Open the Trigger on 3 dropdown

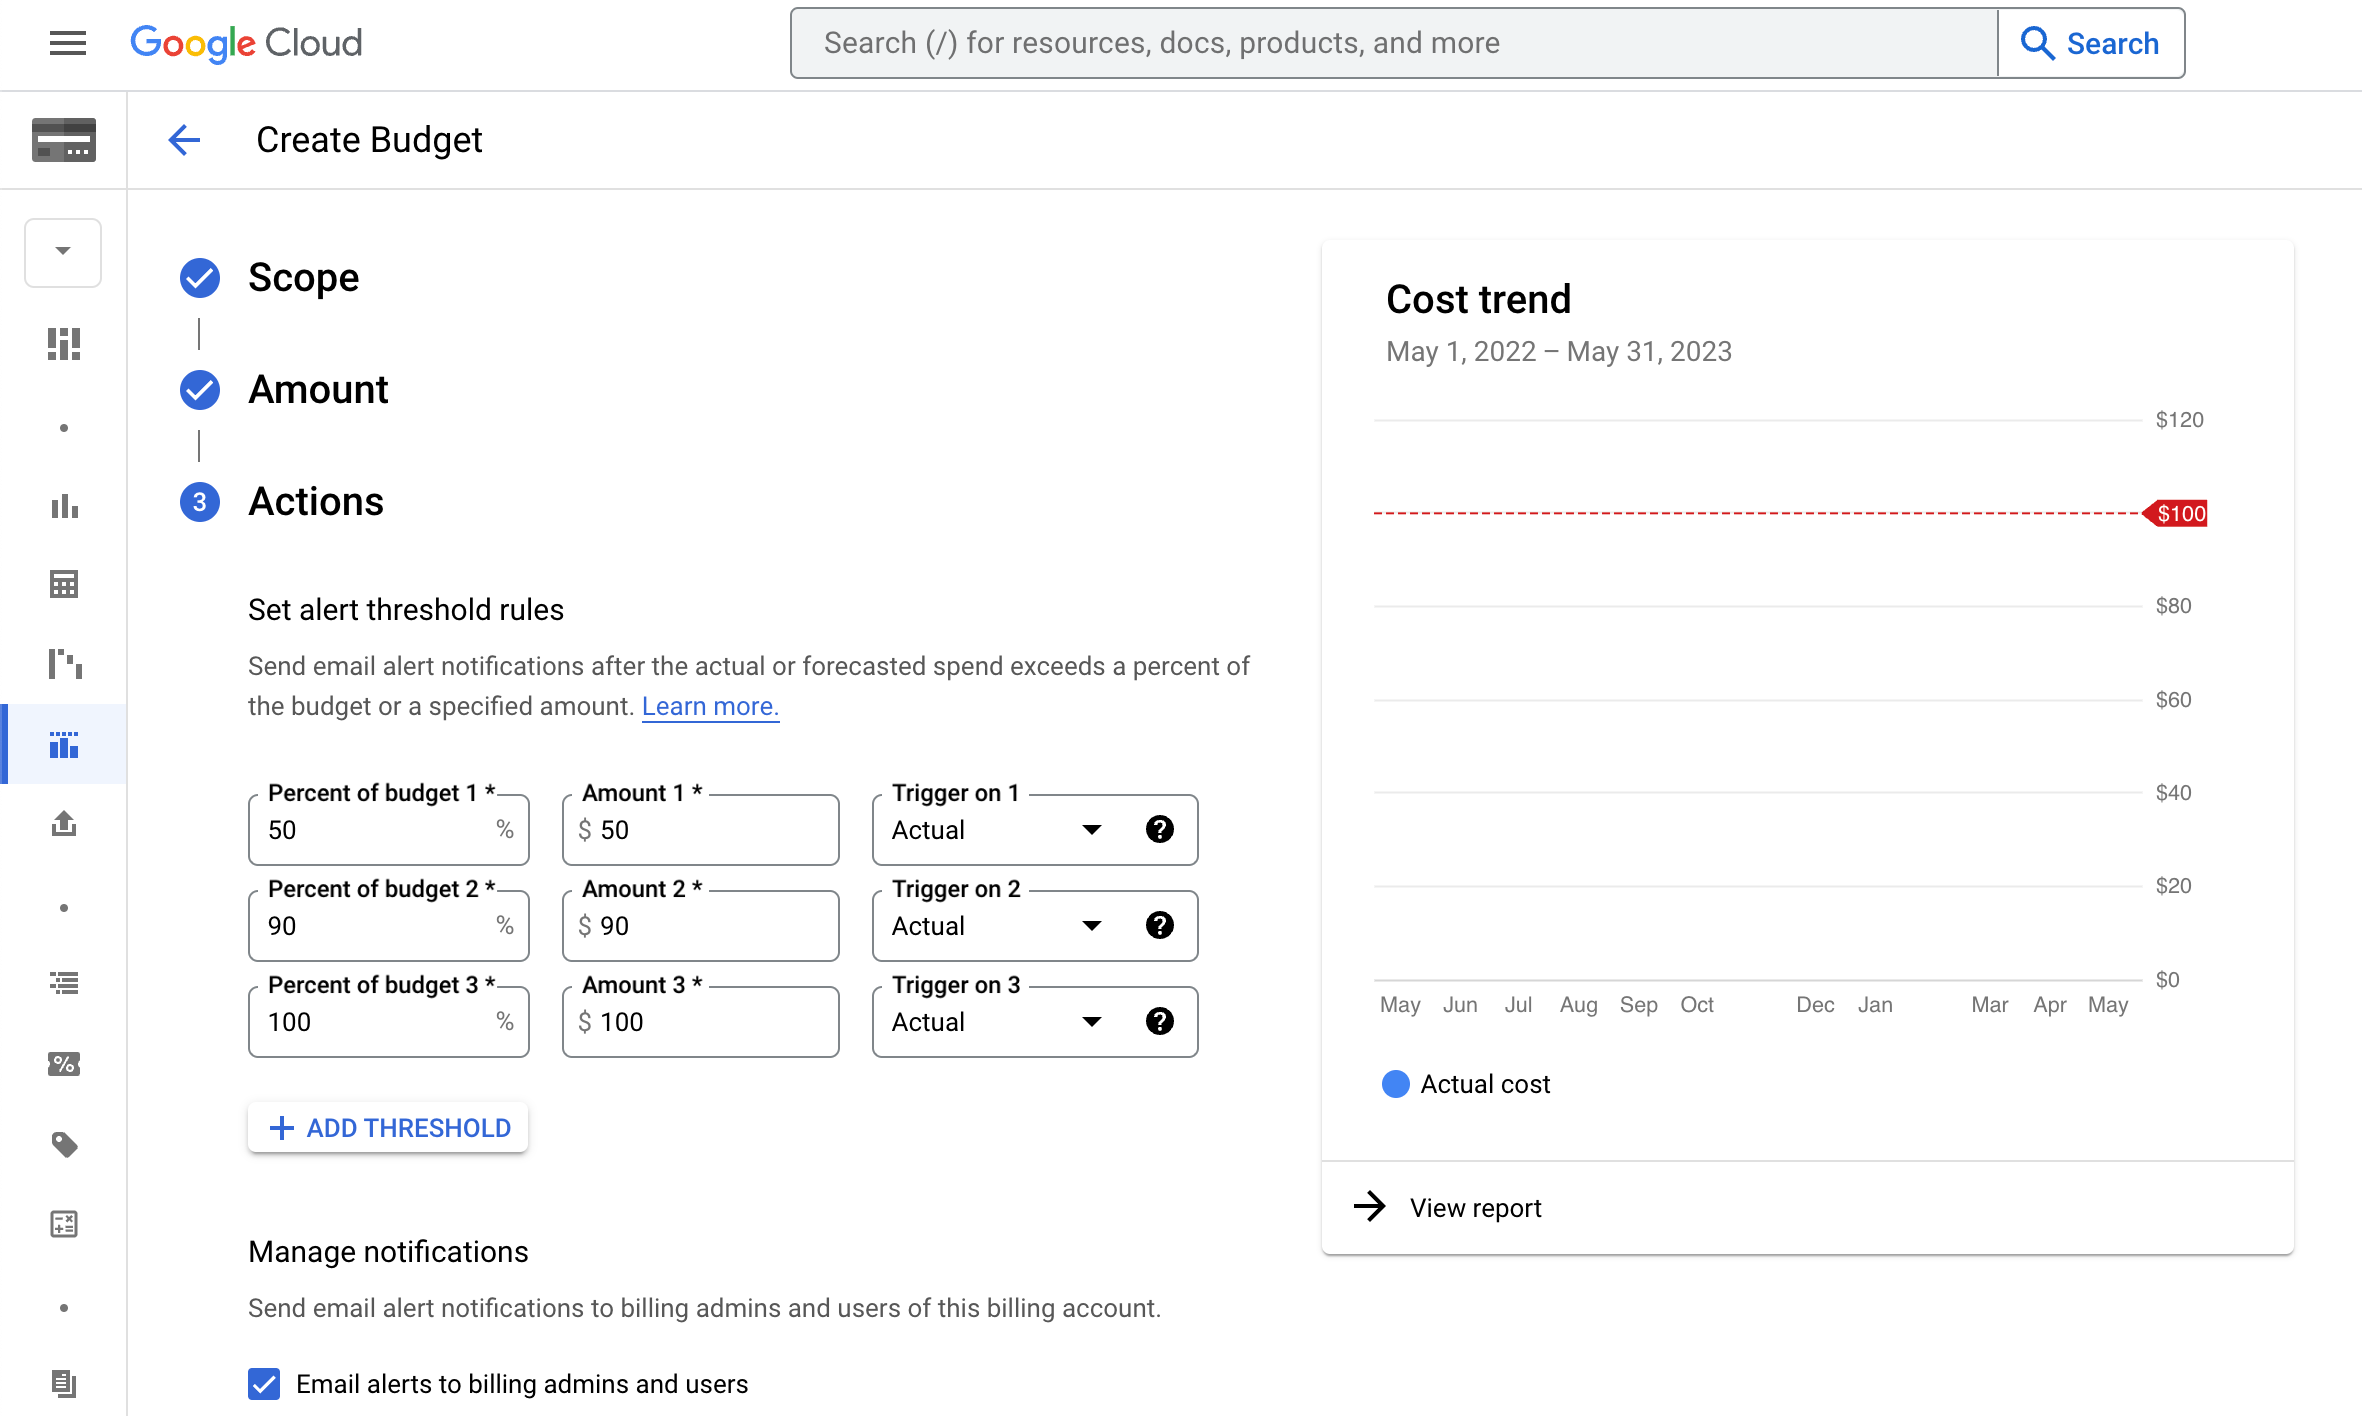click(1092, 1023)
